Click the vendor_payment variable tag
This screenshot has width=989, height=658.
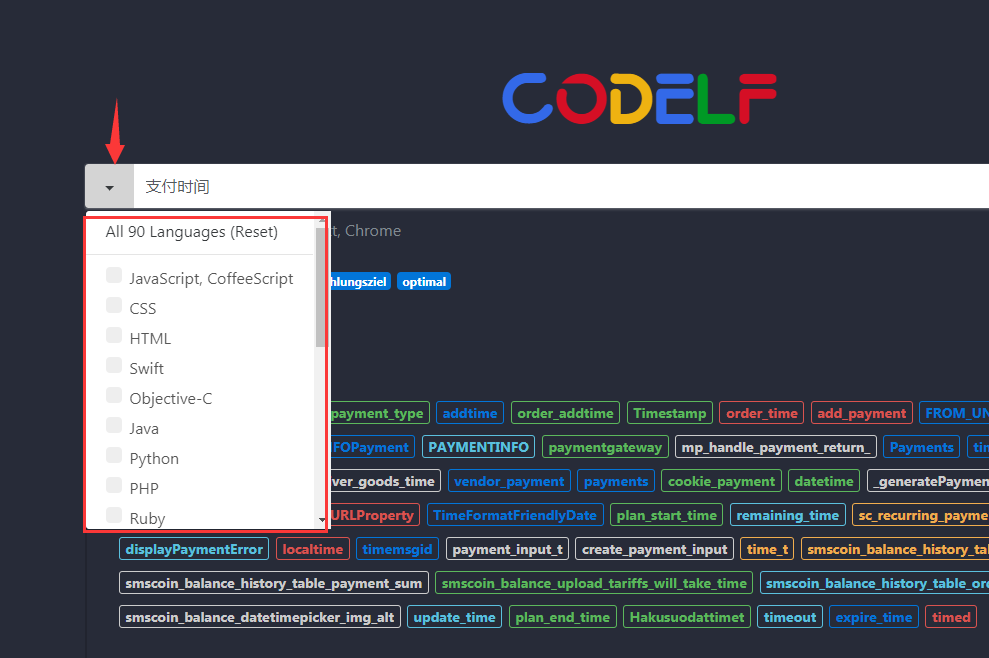[509, 481]
